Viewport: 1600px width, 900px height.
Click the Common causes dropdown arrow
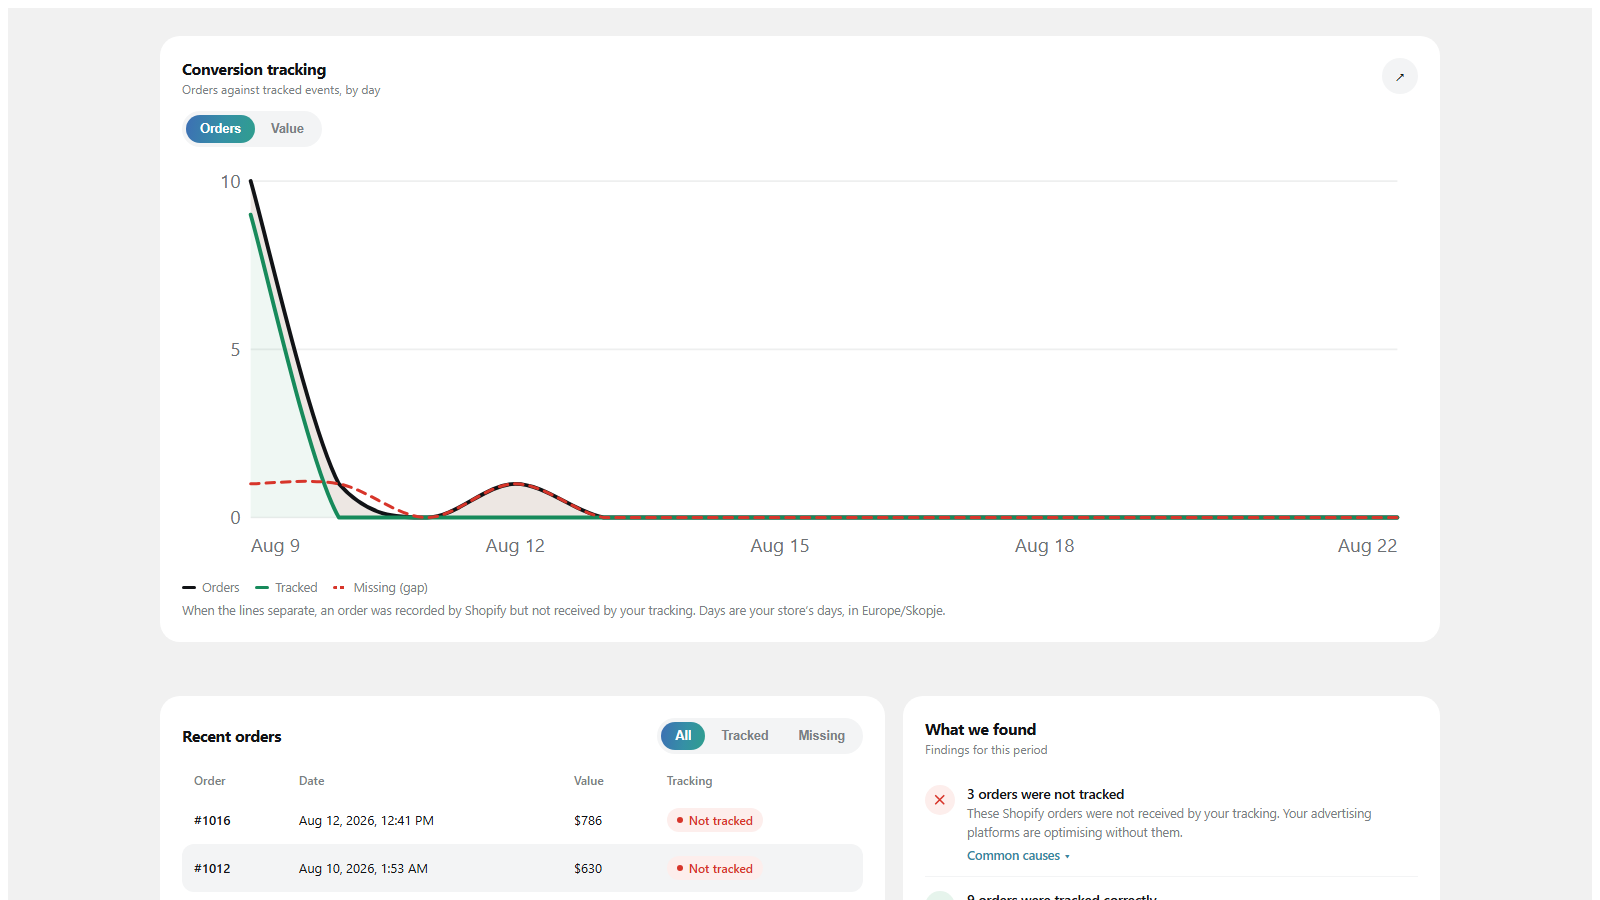[x=1067, y=857]
